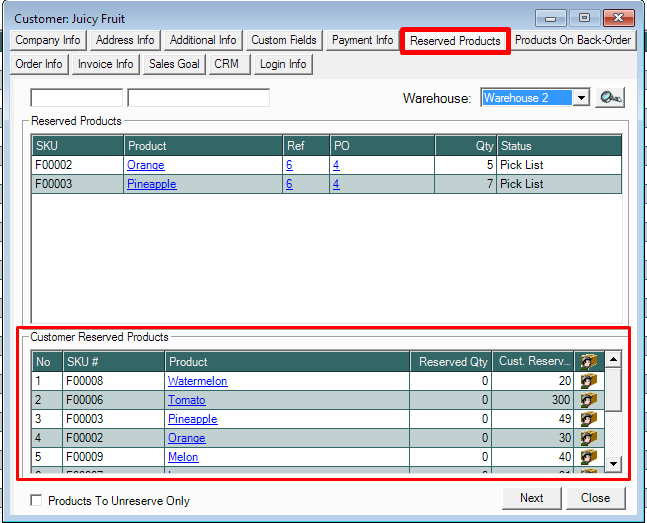This screenshot has height=523, width=647.
Task: Open the Watermelon product link
Action: [197, 381]
